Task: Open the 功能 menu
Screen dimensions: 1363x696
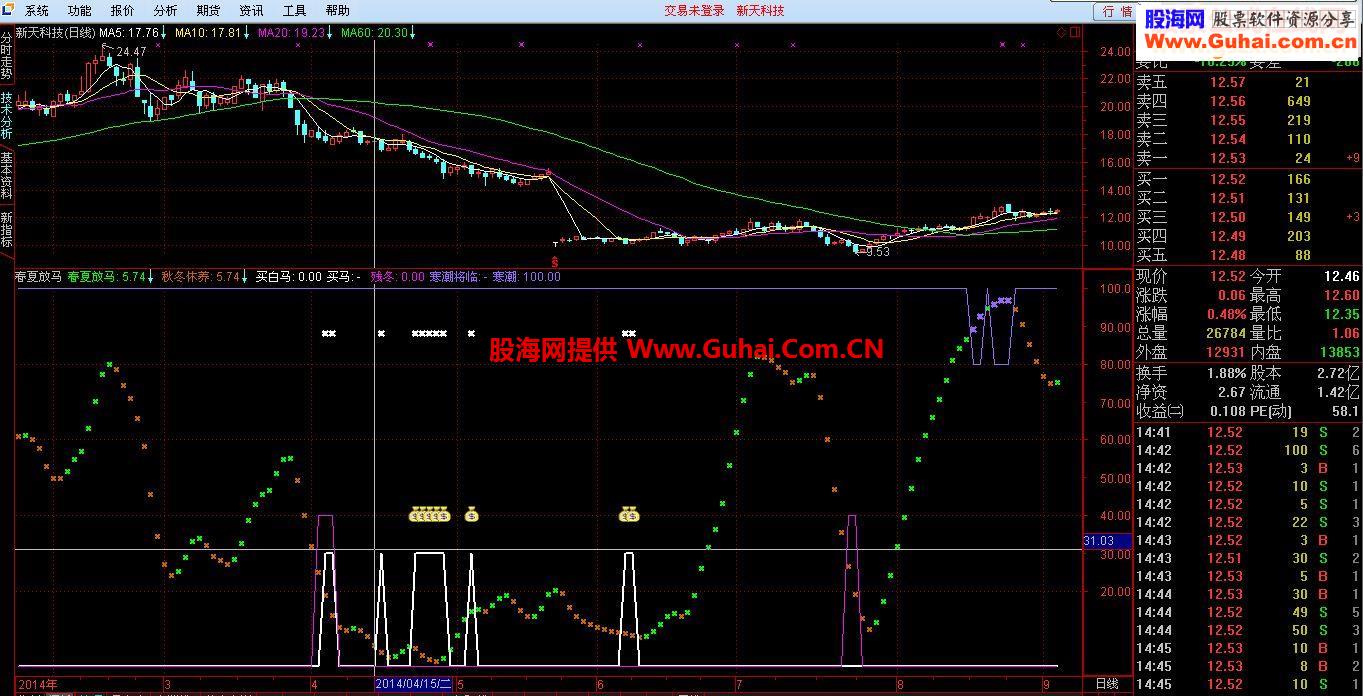Action: click(79, 11)
